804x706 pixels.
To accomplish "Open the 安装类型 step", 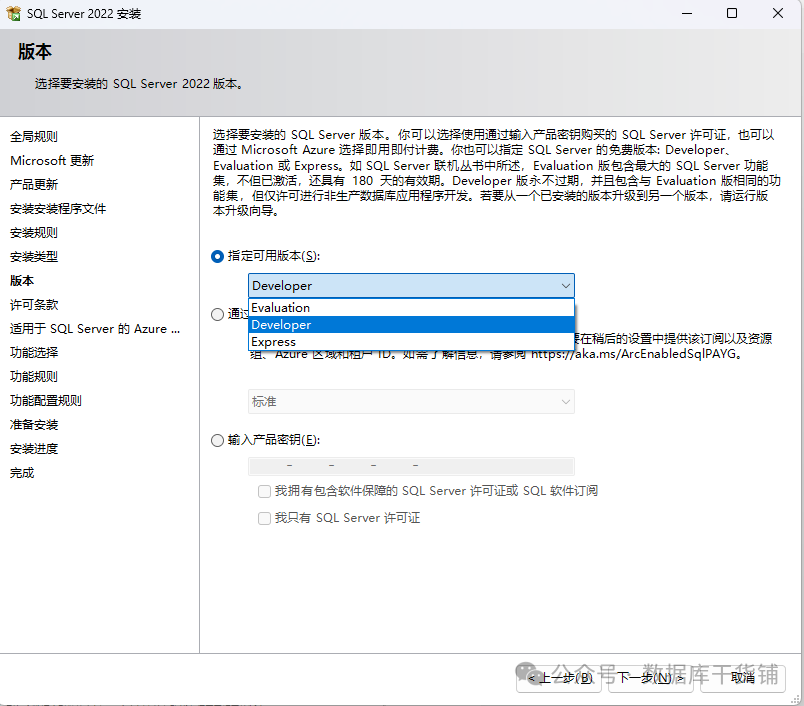I will click(x=34, y=257).
